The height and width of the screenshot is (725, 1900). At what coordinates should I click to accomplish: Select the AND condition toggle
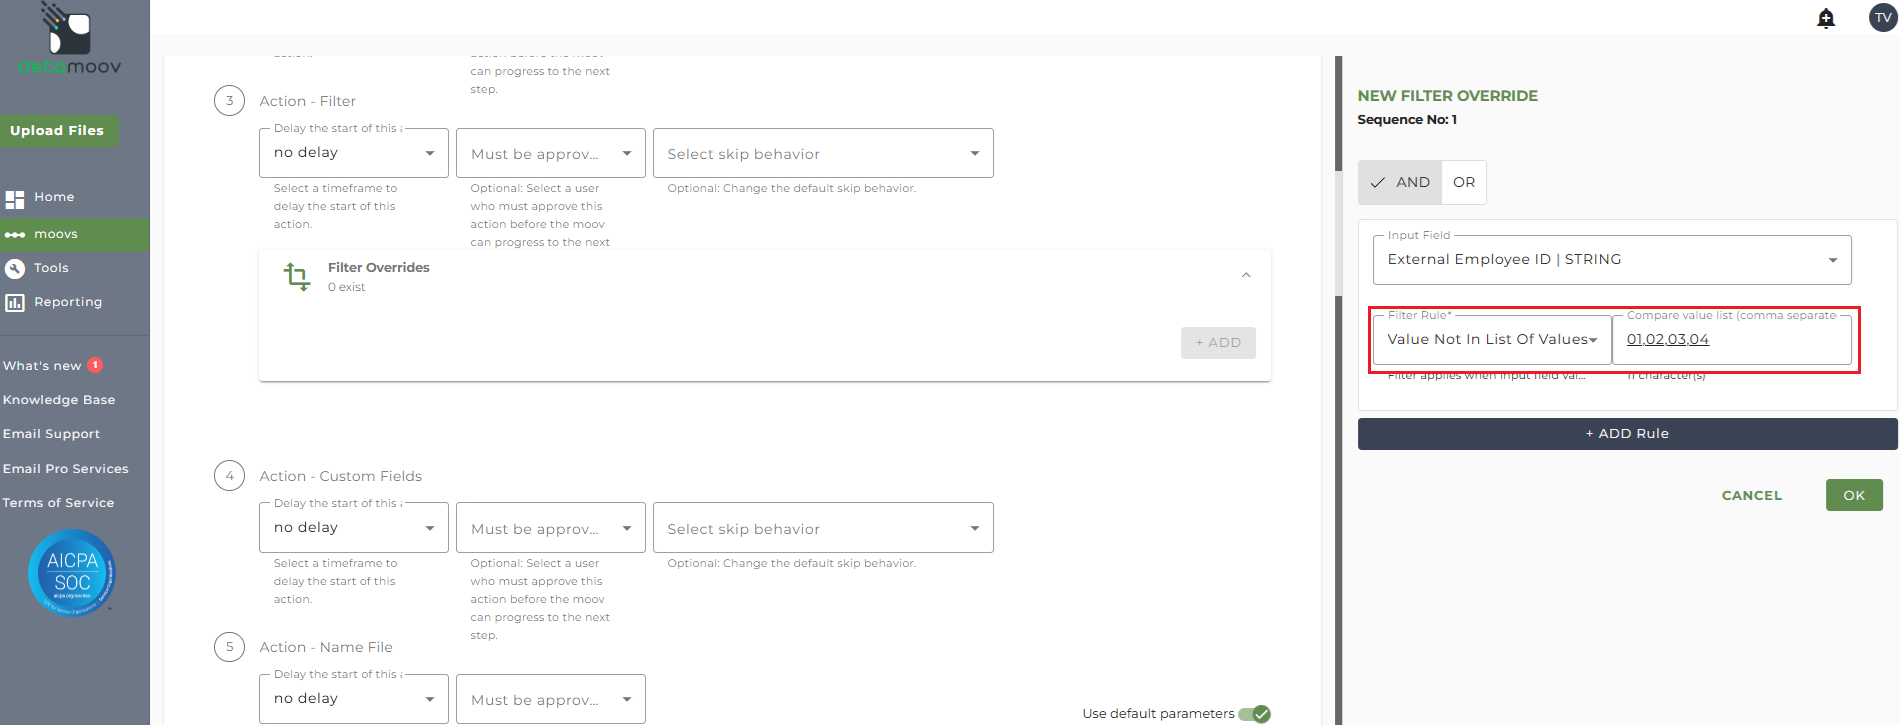tap(1400, 182)
